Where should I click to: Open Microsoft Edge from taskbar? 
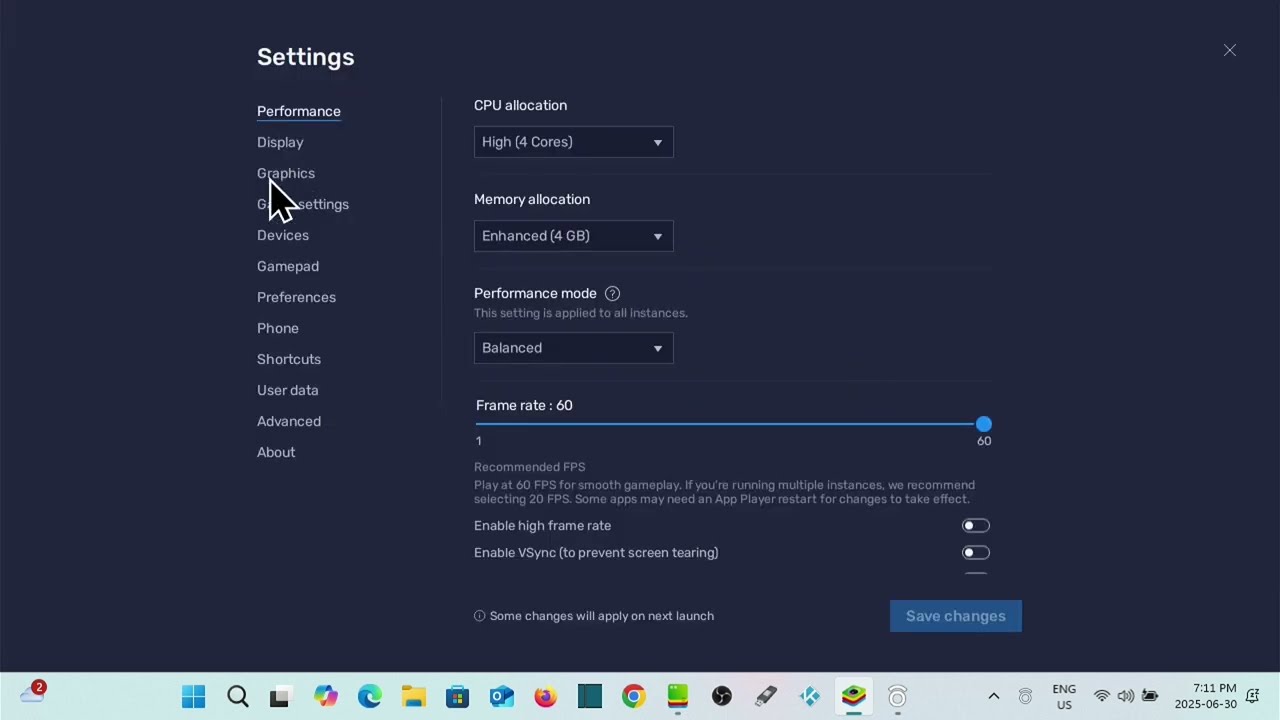[x=369, y=696]
